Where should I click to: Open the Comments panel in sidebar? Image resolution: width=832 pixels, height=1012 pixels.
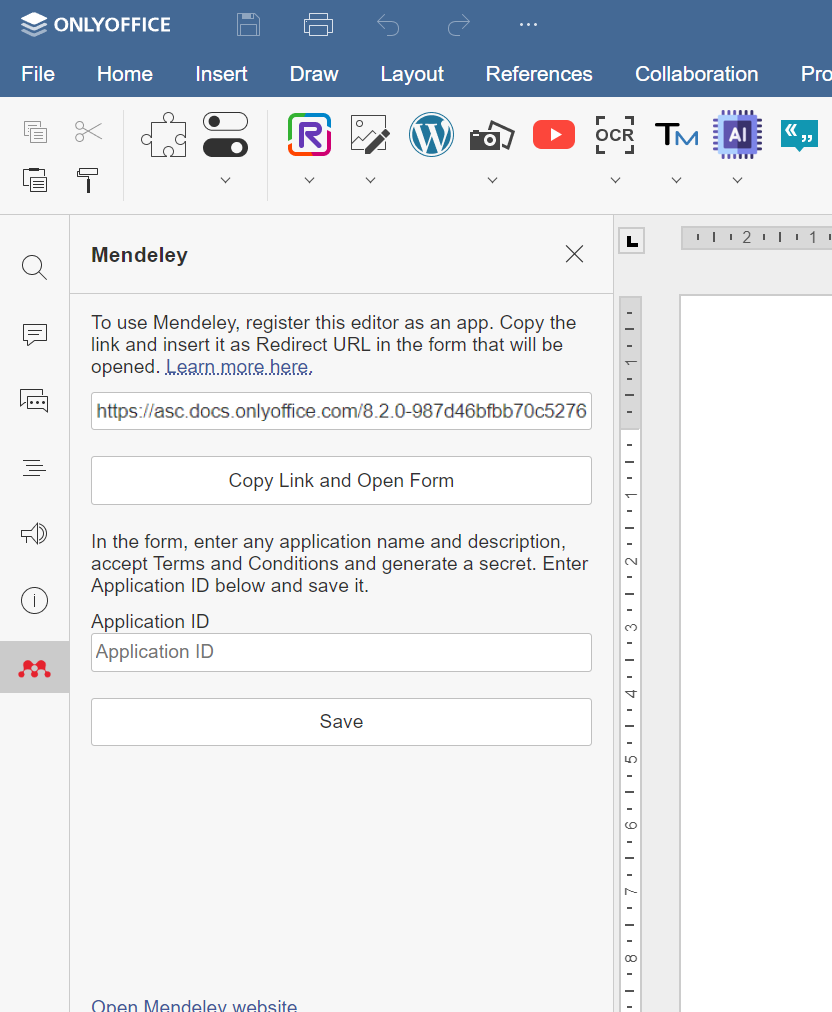tap(35, 335)
